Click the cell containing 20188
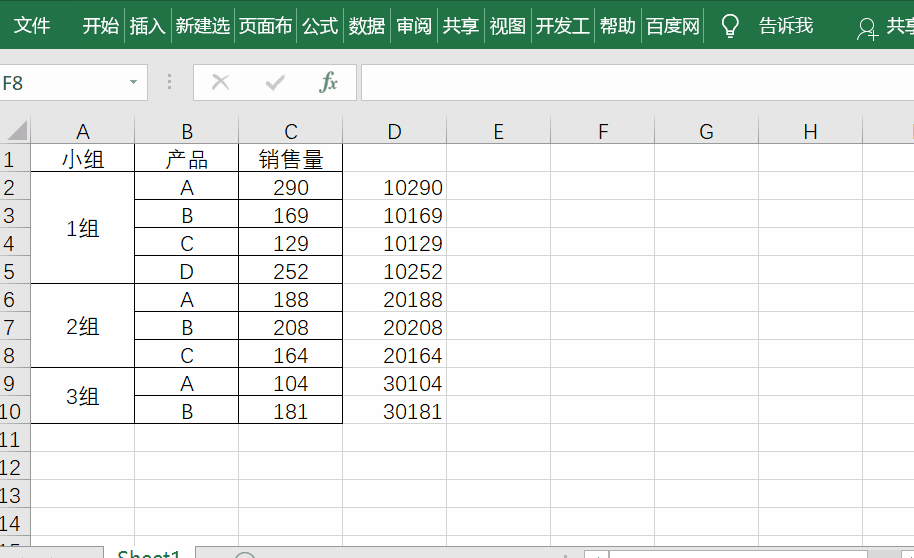This screenshot has height=558, width=914. point(395,299)
